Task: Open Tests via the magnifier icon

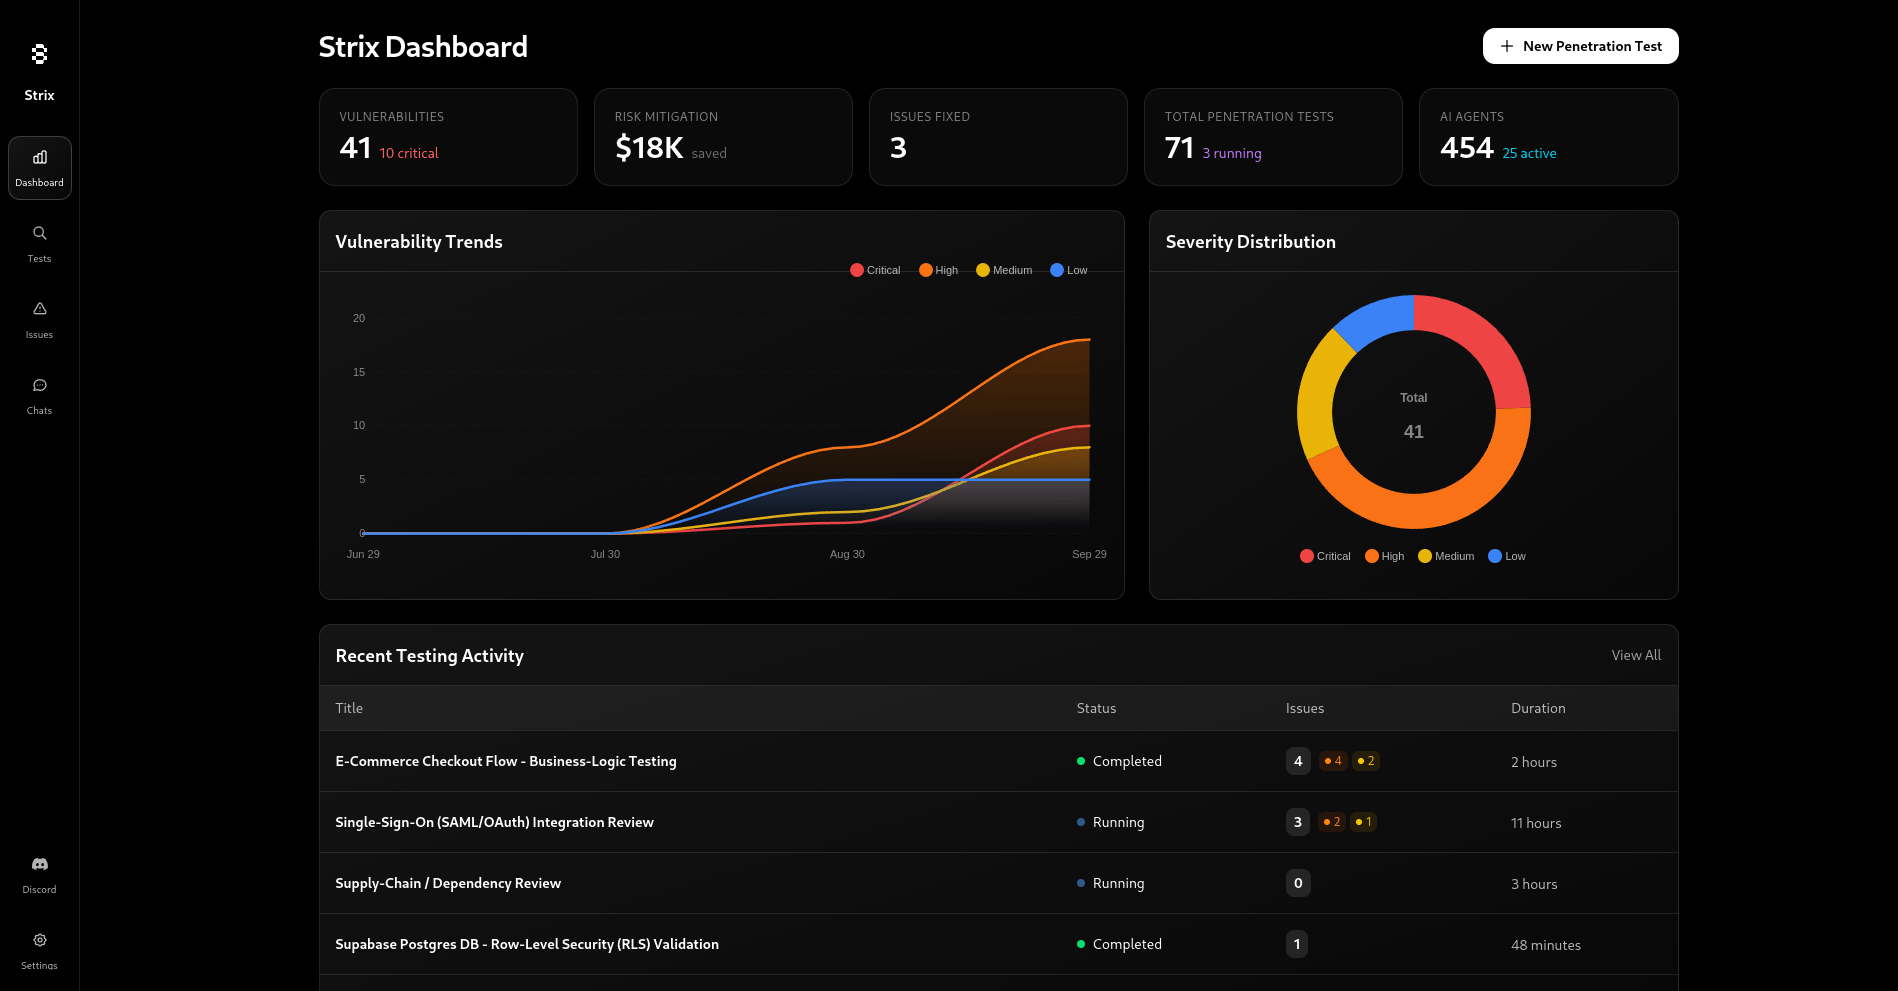Action: click(40, 233)
